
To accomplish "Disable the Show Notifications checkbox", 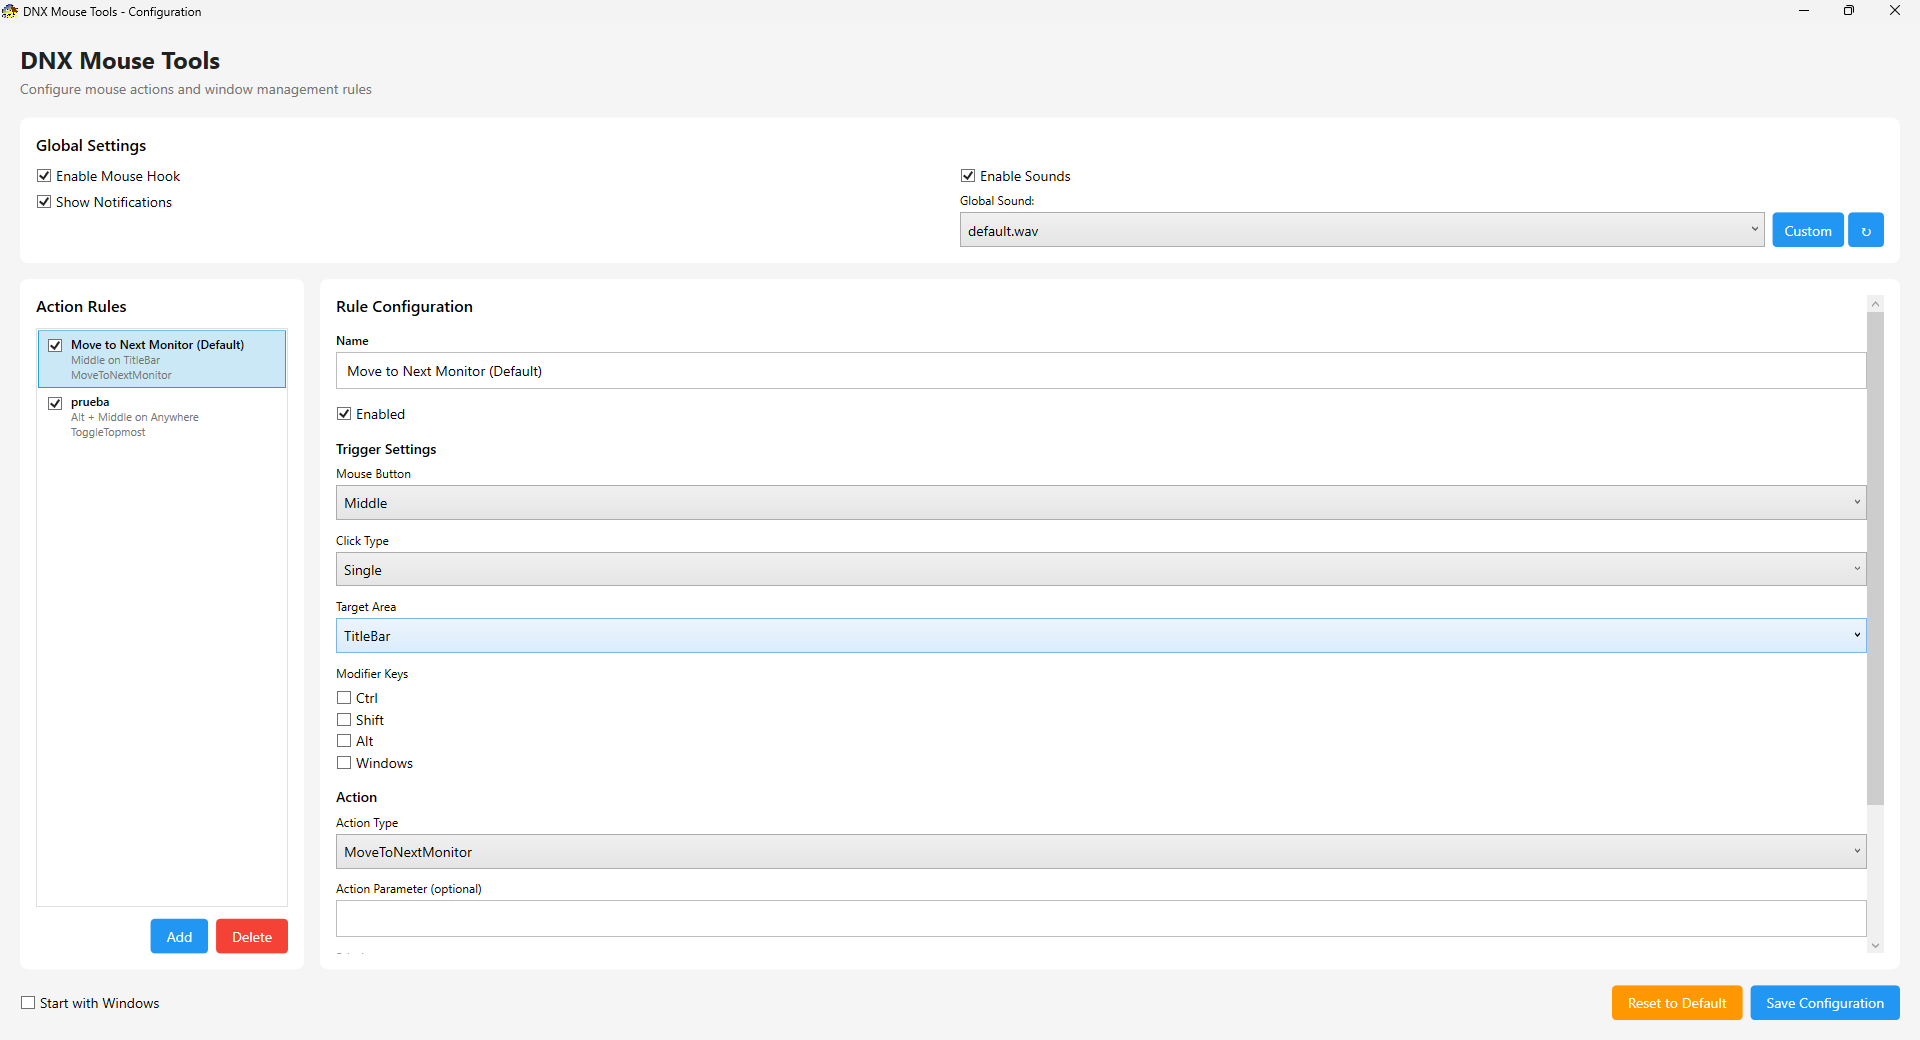I will 44,202.
